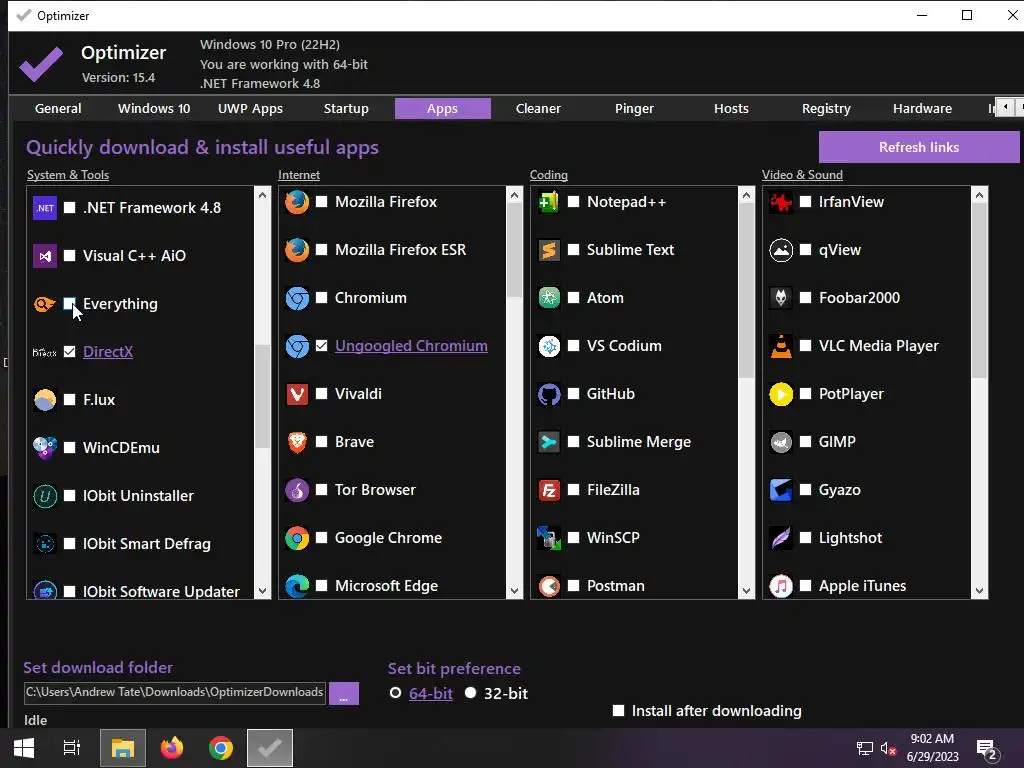Enable Install after downloading
Screen dimensions: 1024x768
[618, 711]
